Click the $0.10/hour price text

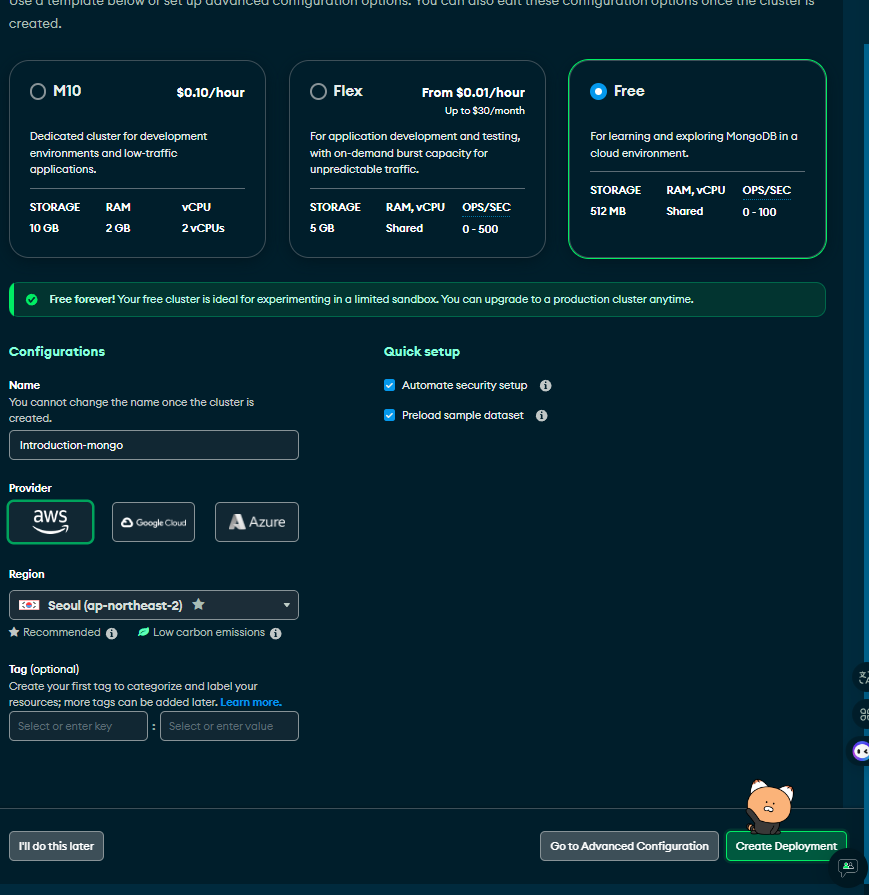211,92
